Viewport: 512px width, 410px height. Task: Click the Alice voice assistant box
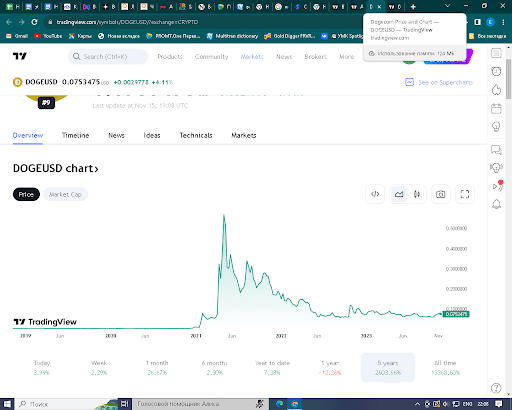click(200, 404)
